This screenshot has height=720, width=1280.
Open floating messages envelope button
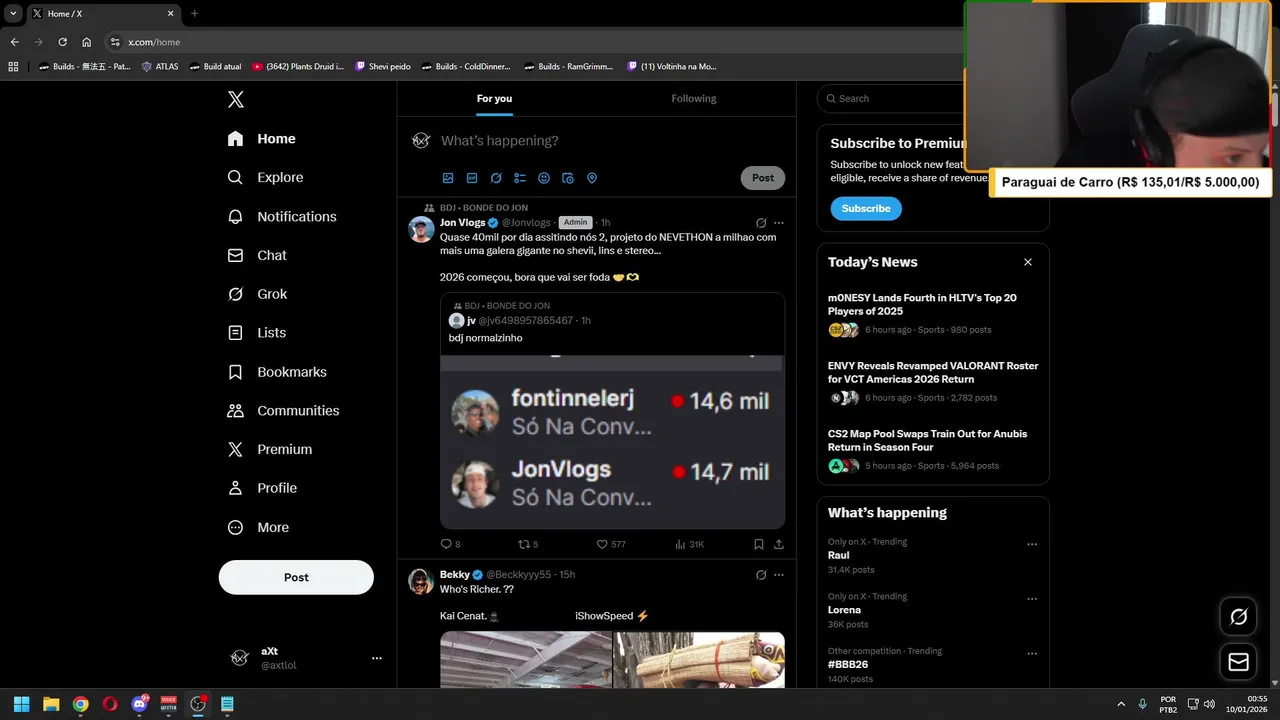point(1238,662)
